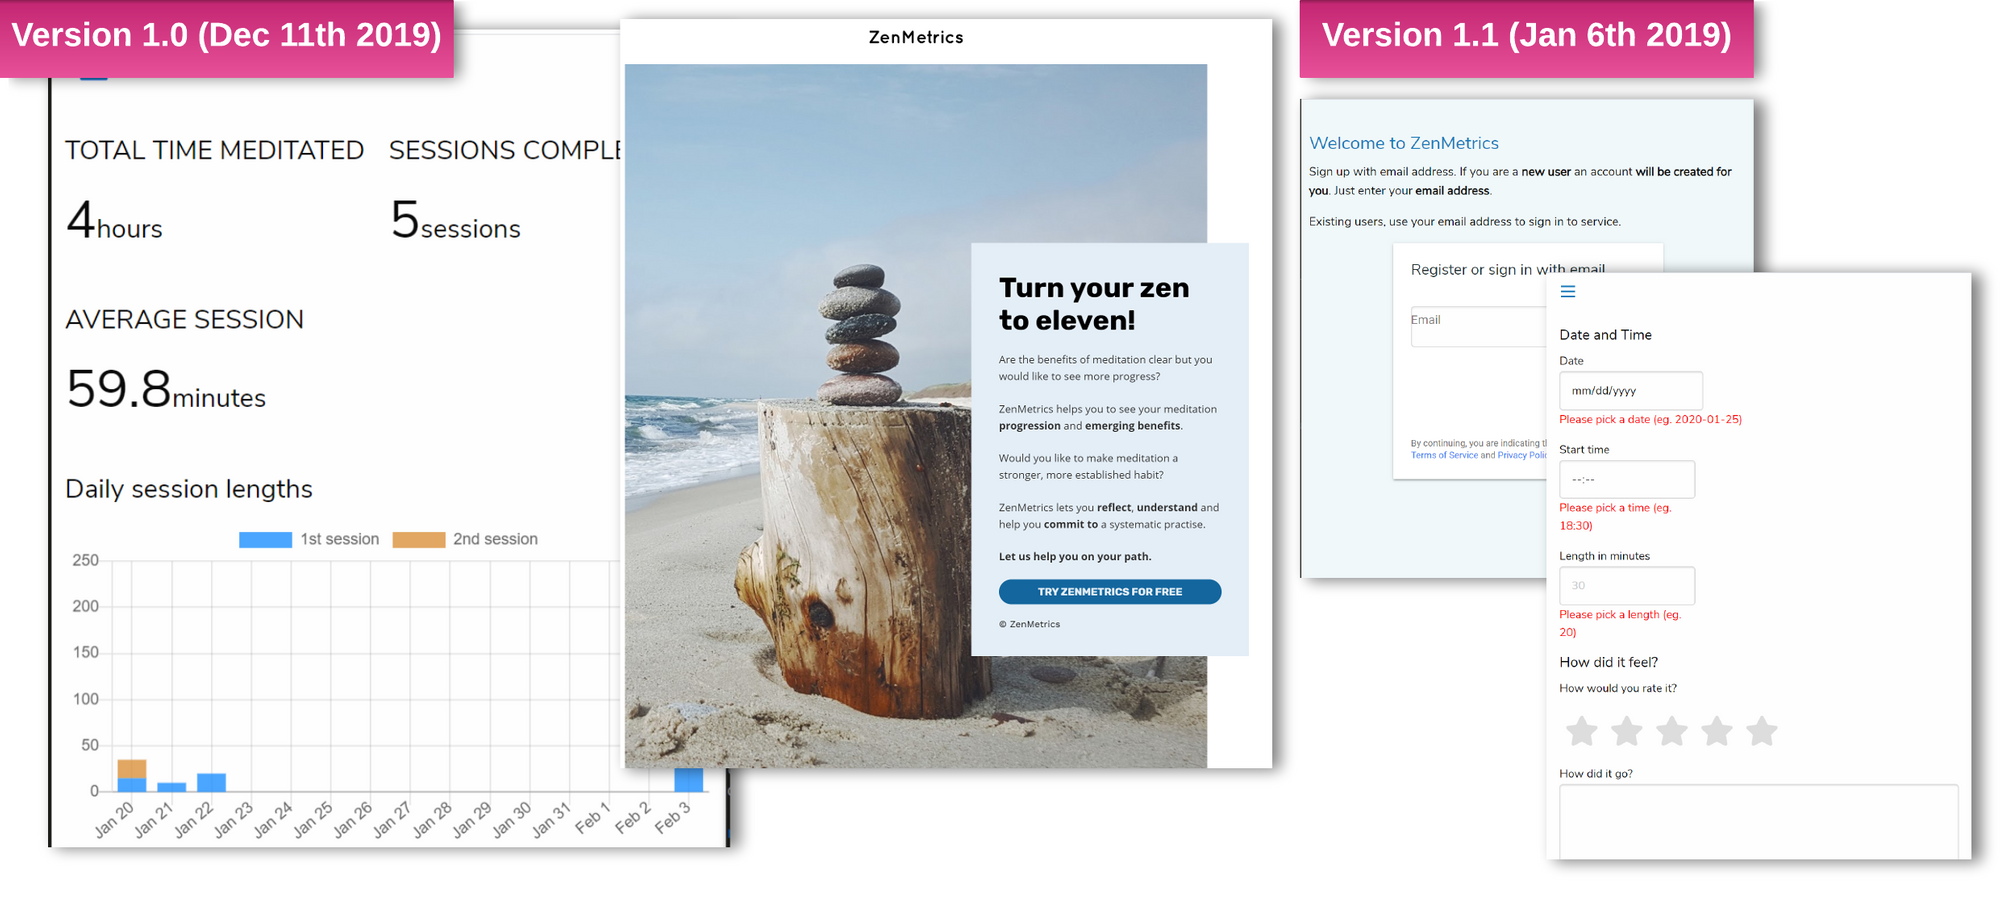Select the blue 1st-session bar on Jan 20
The image size is (2000, 907).
(132, 785)
